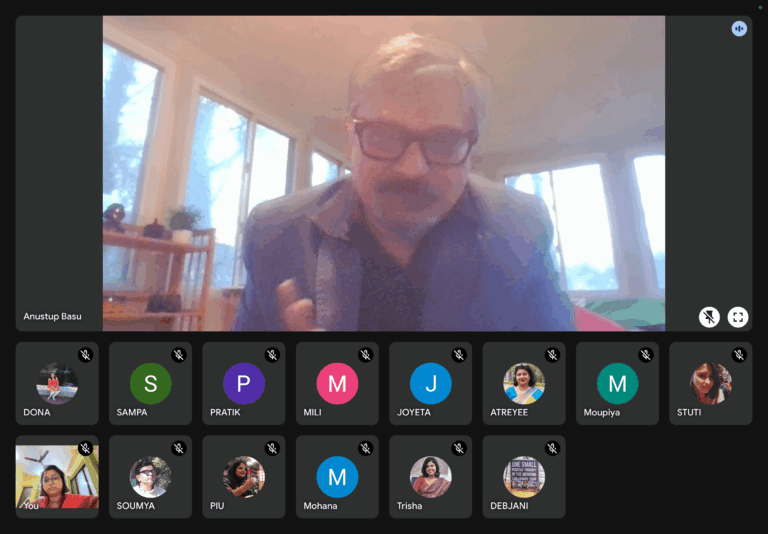
Task: Open SOUMYA's participant tile
Action: click(150, 477)
